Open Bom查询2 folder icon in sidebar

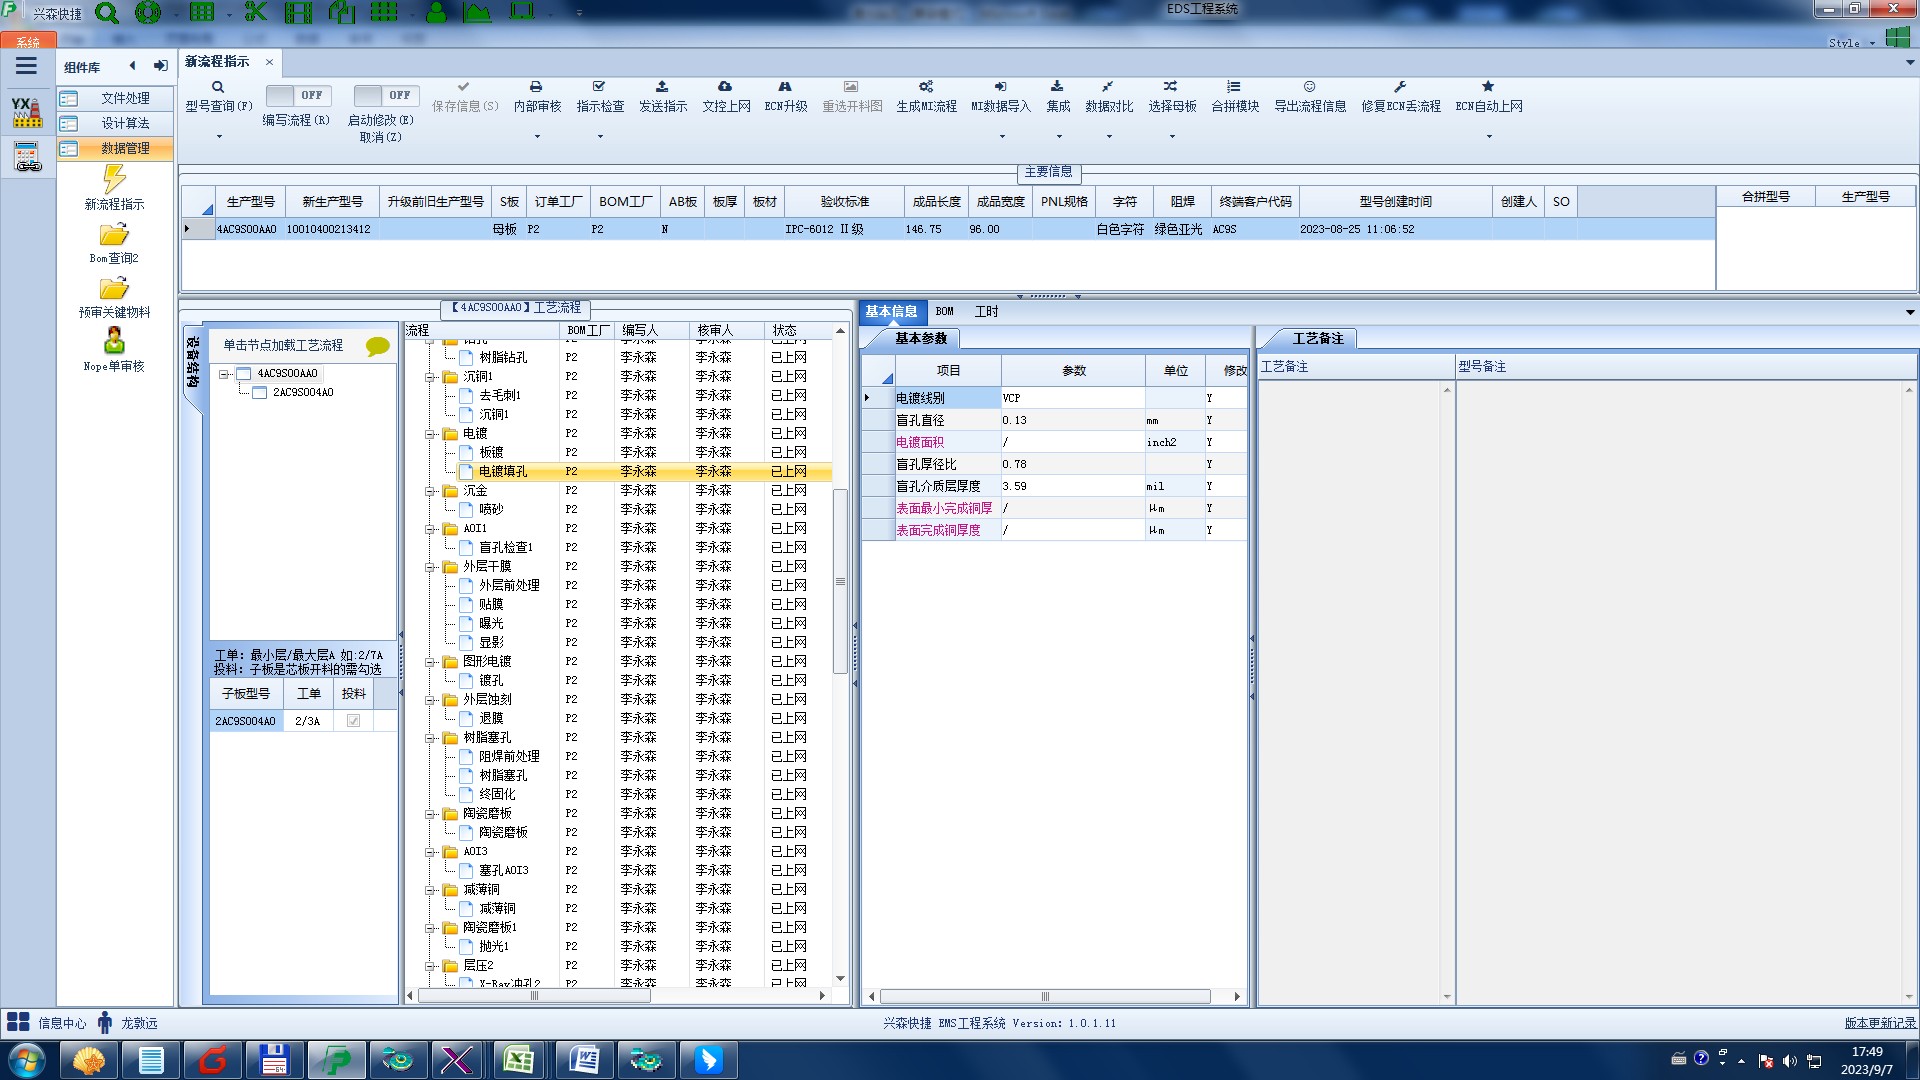(114, 236)
